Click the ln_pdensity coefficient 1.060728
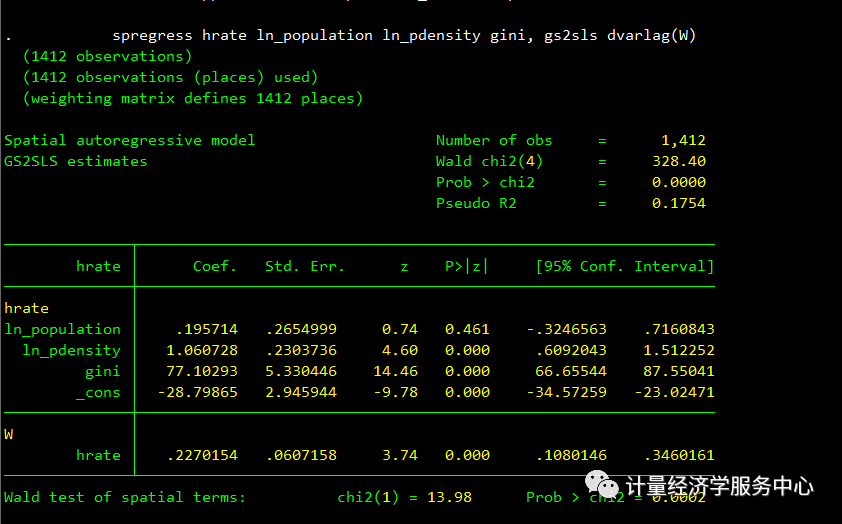This screenshot has width=842, height=524. pos(202,350)
